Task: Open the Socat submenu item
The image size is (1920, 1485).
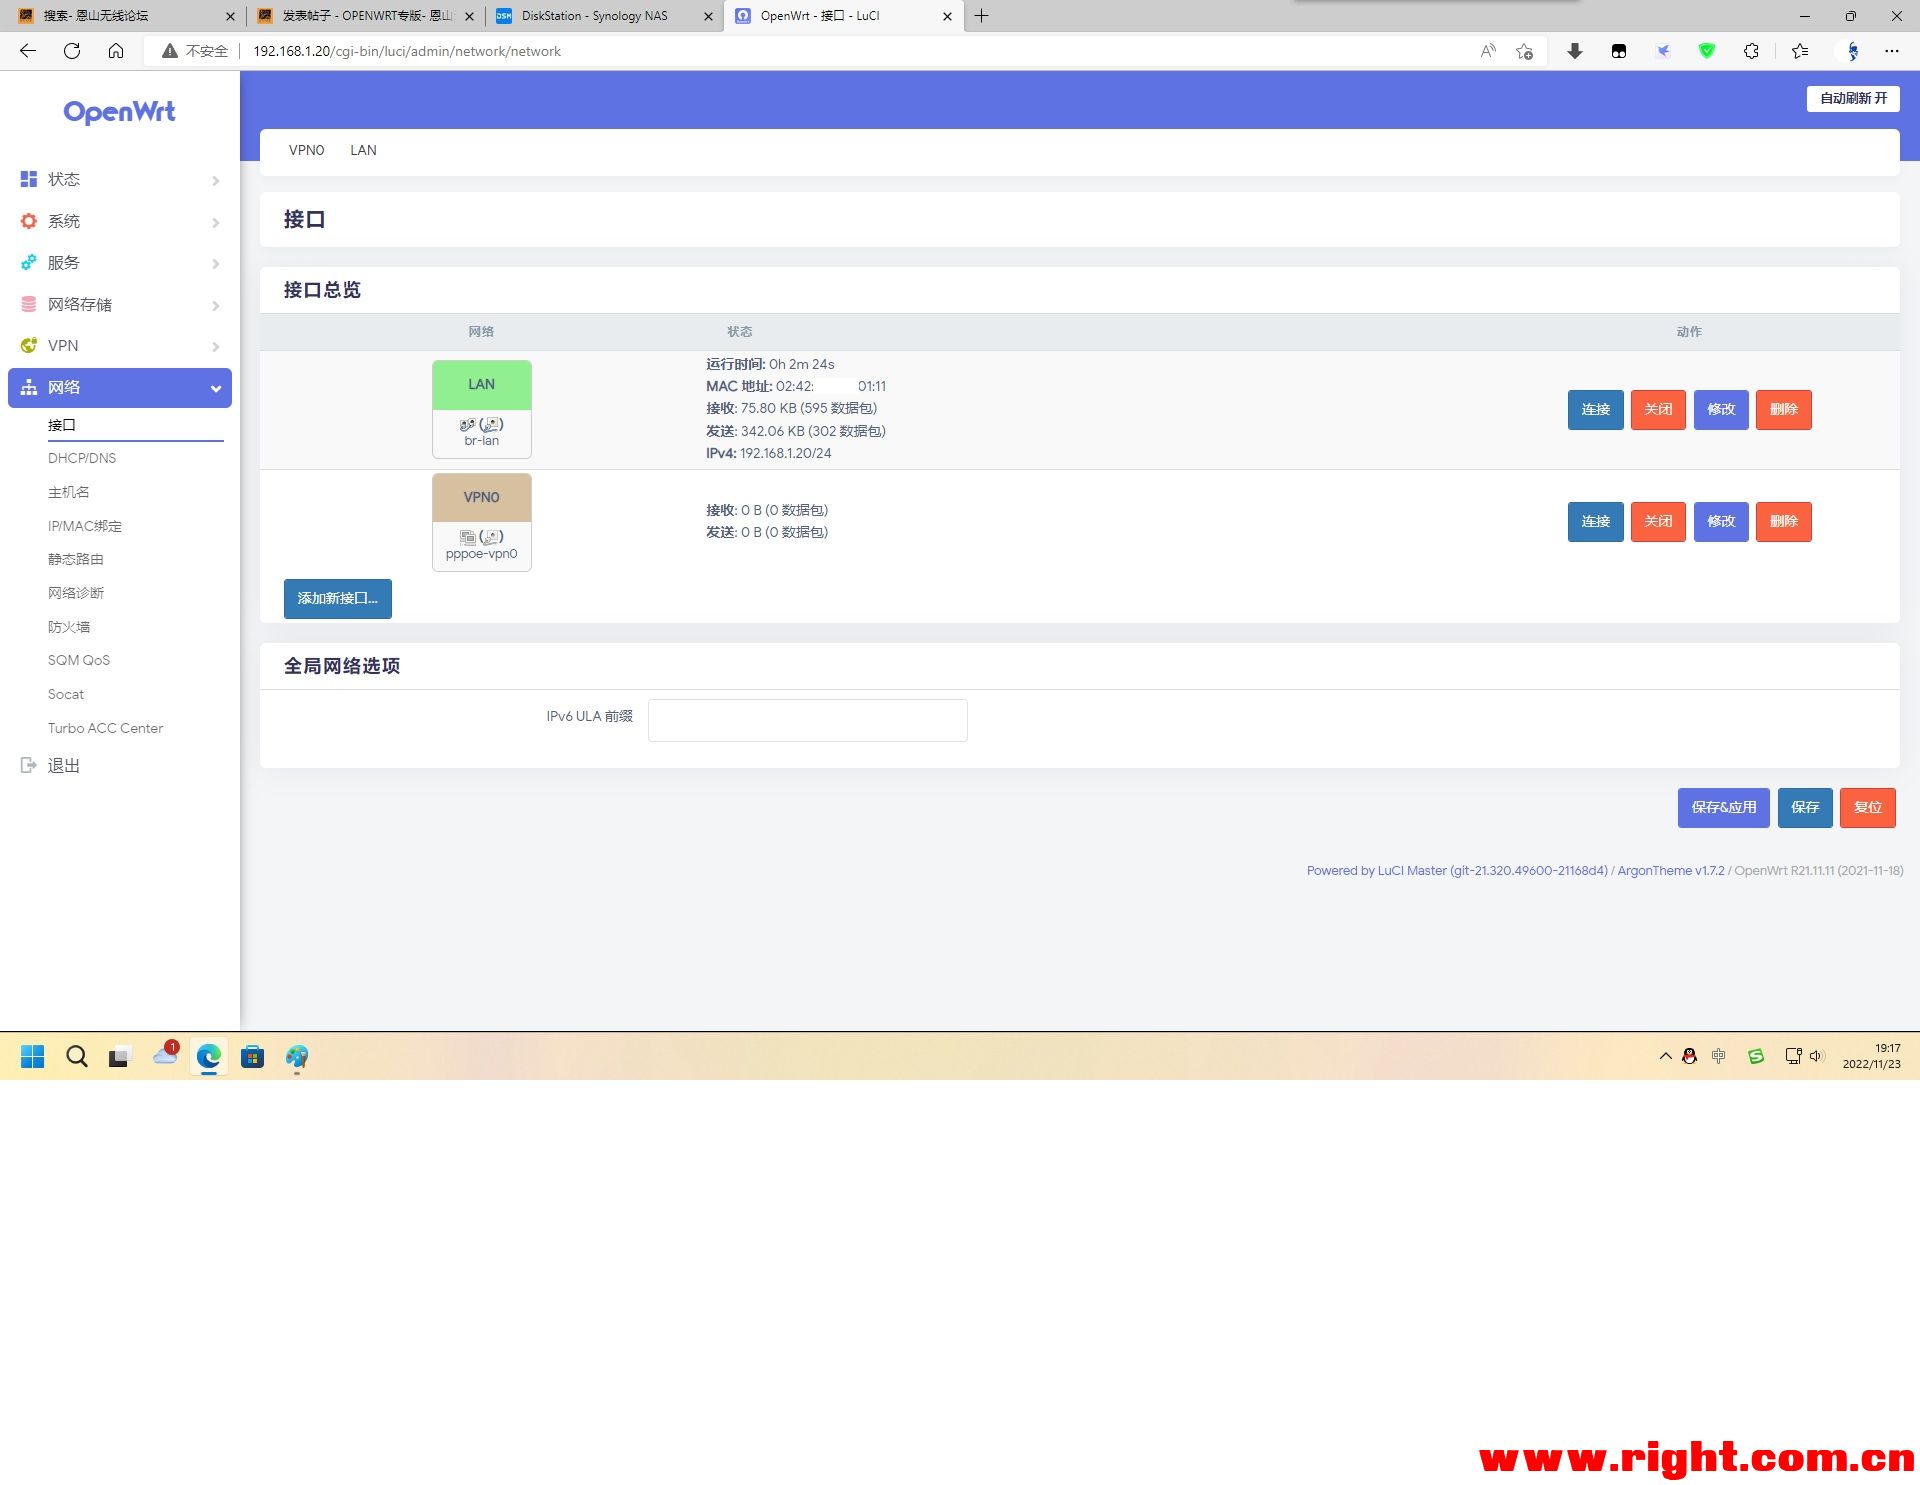Action: pos(66,694)
